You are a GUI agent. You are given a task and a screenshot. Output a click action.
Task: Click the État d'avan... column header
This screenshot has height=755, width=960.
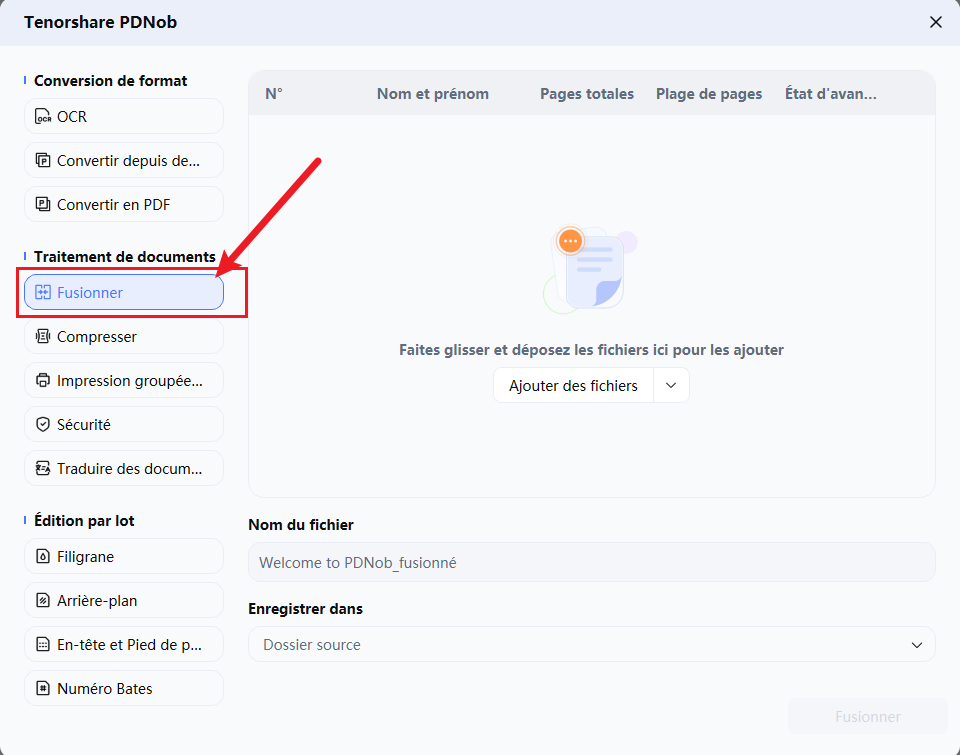pos(831,94)
